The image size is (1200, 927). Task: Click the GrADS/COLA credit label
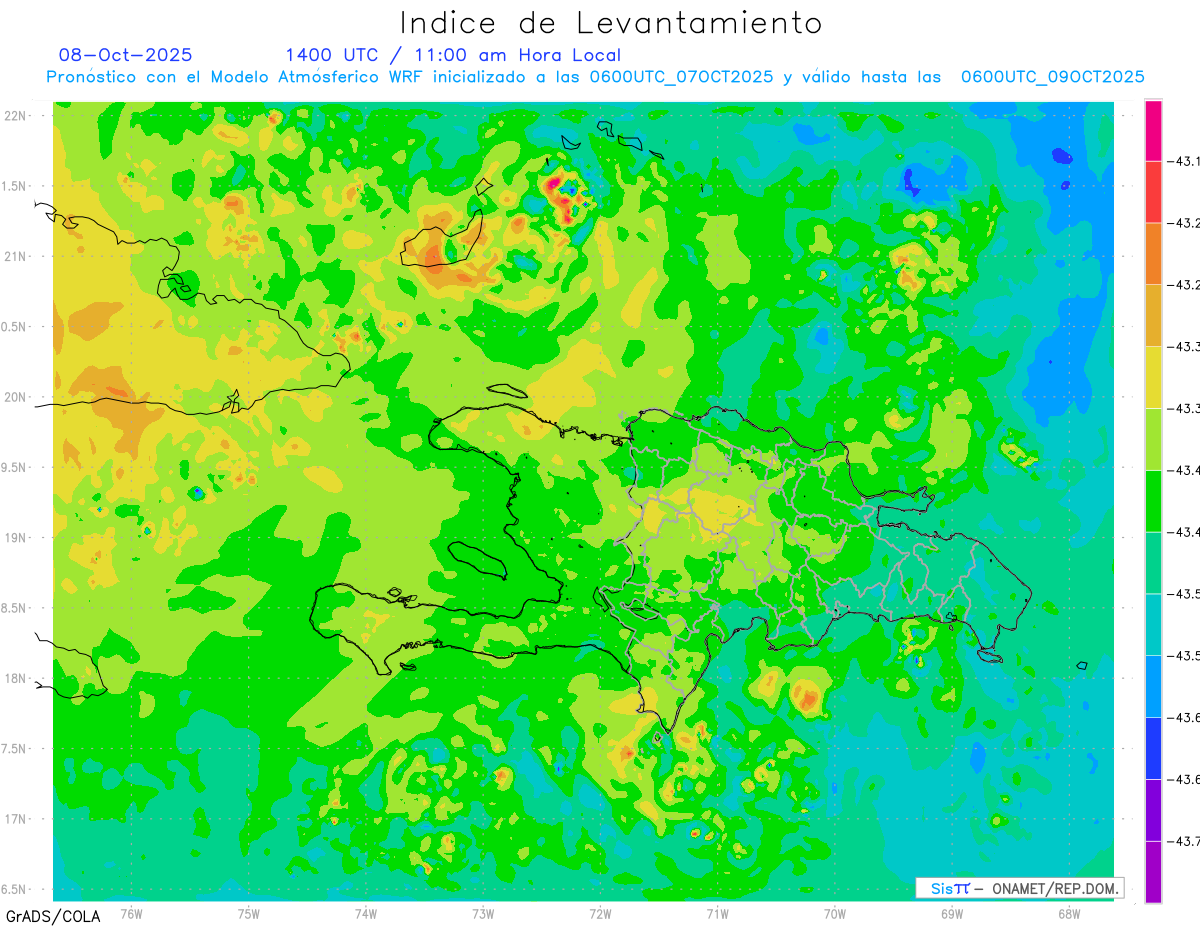53,916
